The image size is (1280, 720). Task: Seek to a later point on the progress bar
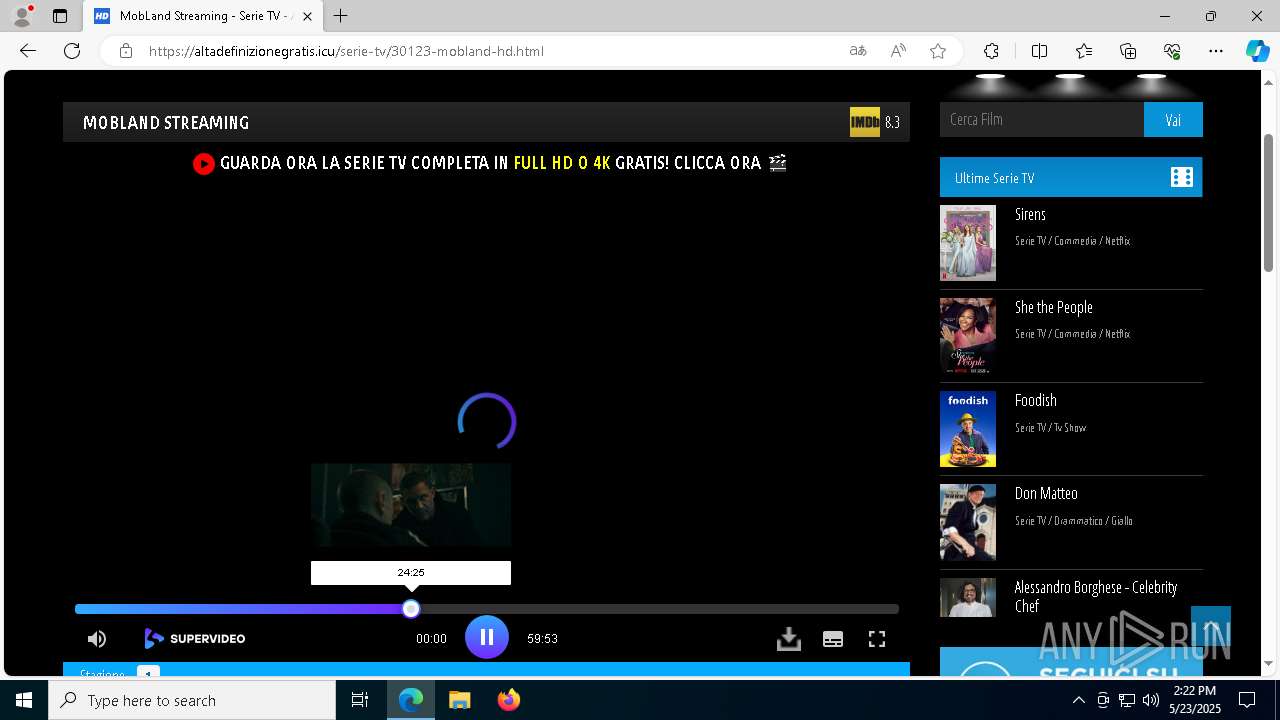click(655, 609)
